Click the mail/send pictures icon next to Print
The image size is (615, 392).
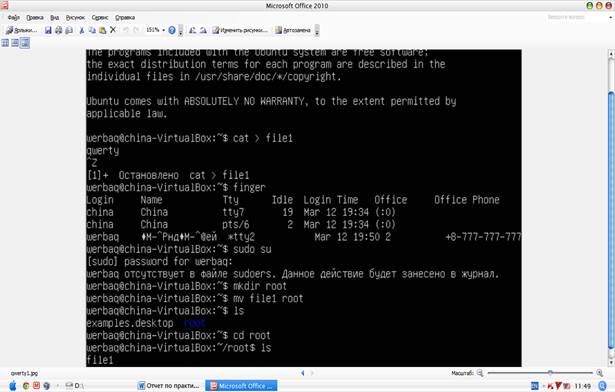pos(69,30)
